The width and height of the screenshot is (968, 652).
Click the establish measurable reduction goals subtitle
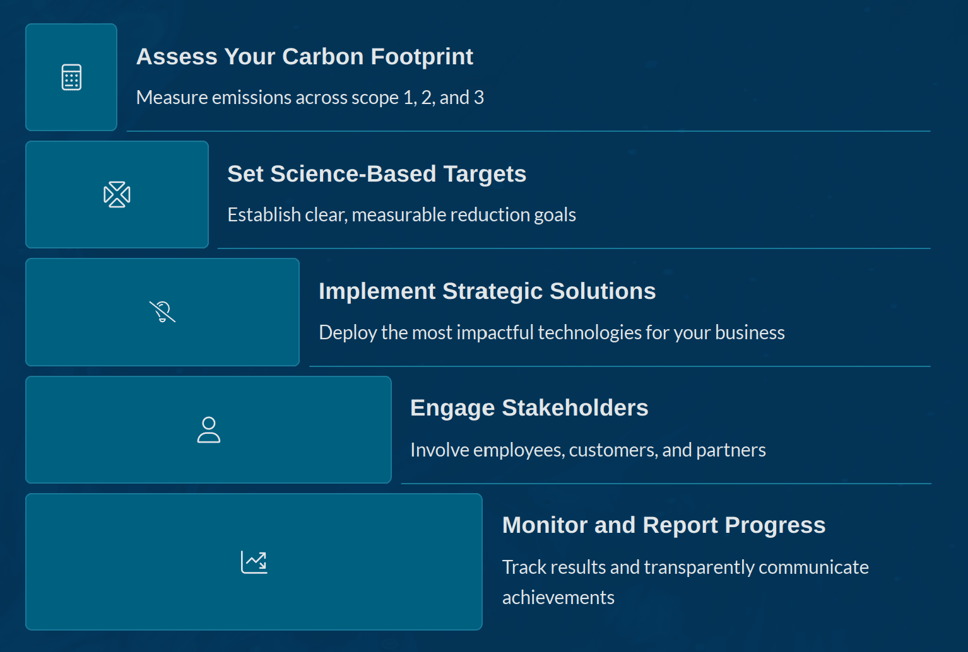click(401, 214)
